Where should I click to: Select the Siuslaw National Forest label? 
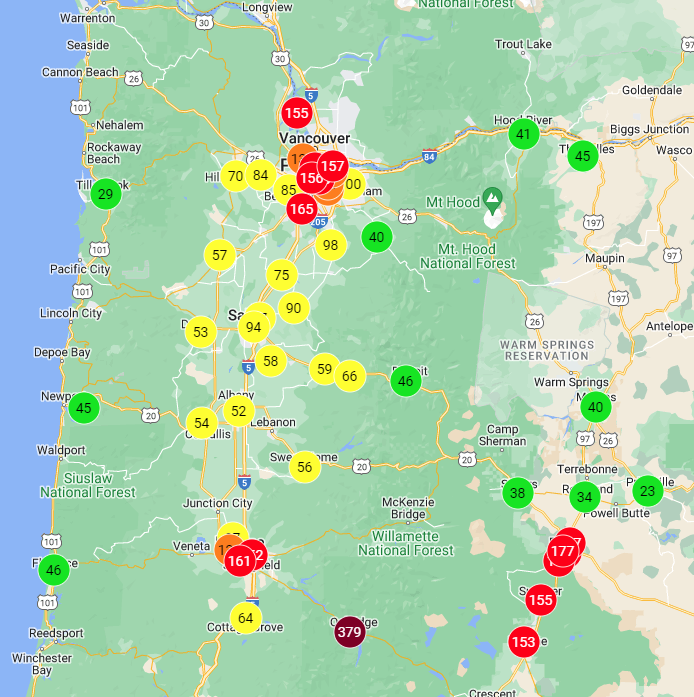[88, 485]
